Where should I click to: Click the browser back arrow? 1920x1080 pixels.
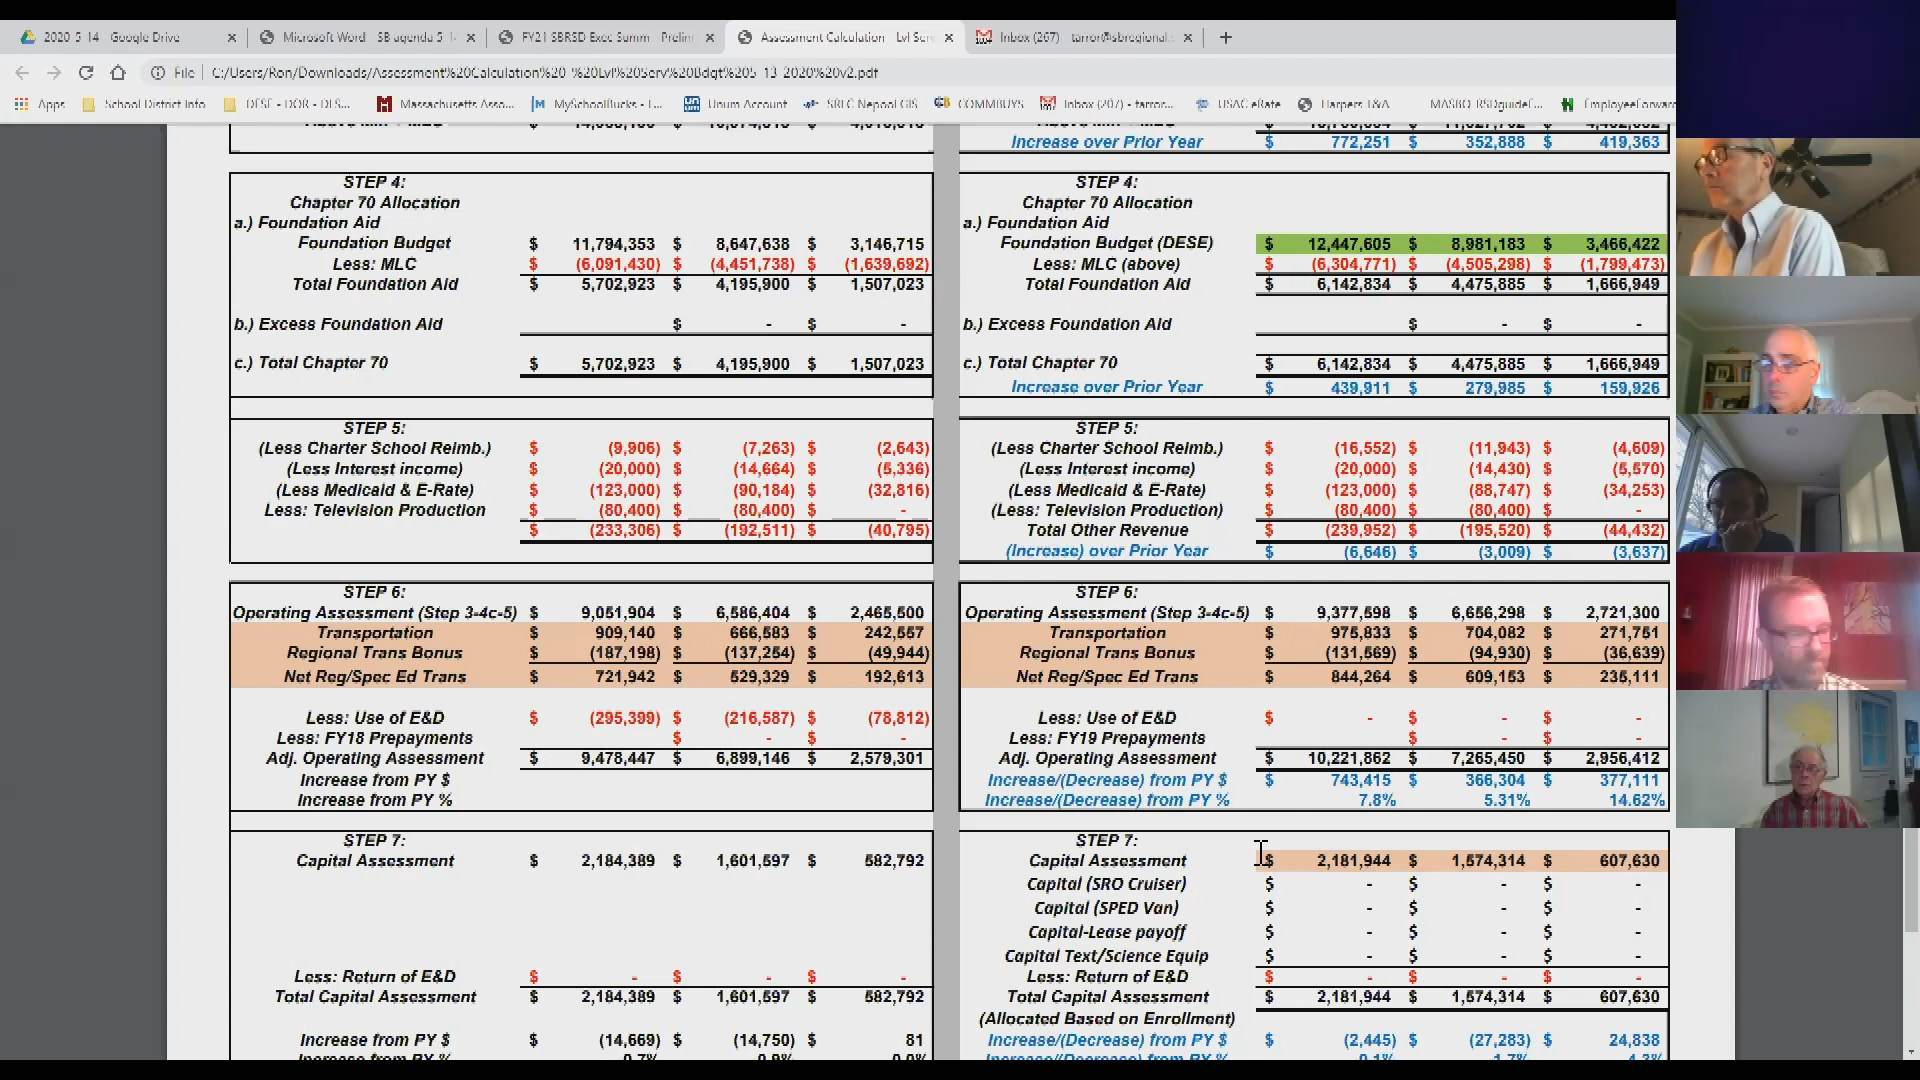(x=22, y=72)
